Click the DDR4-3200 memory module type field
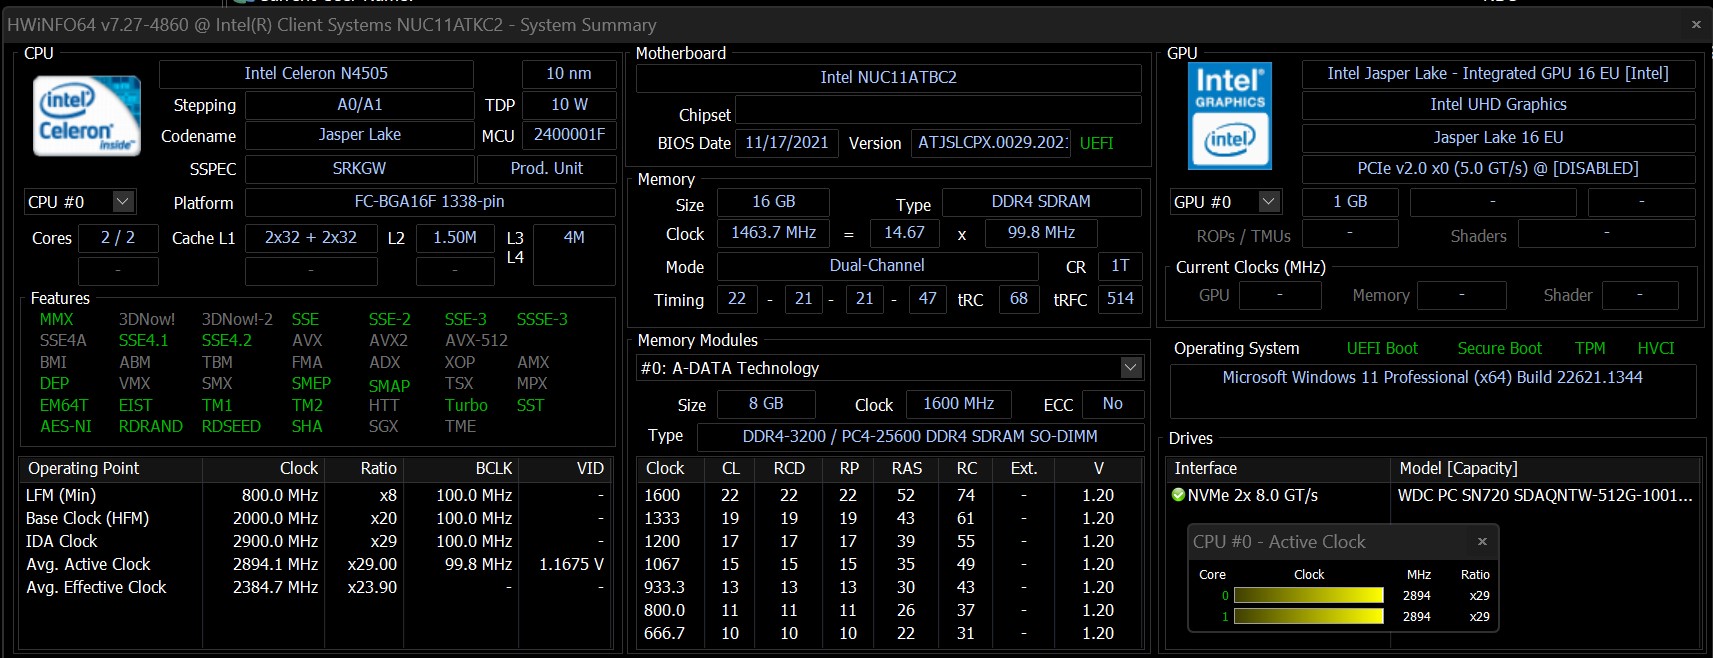The image size is (1713, 658). (919, 437)
